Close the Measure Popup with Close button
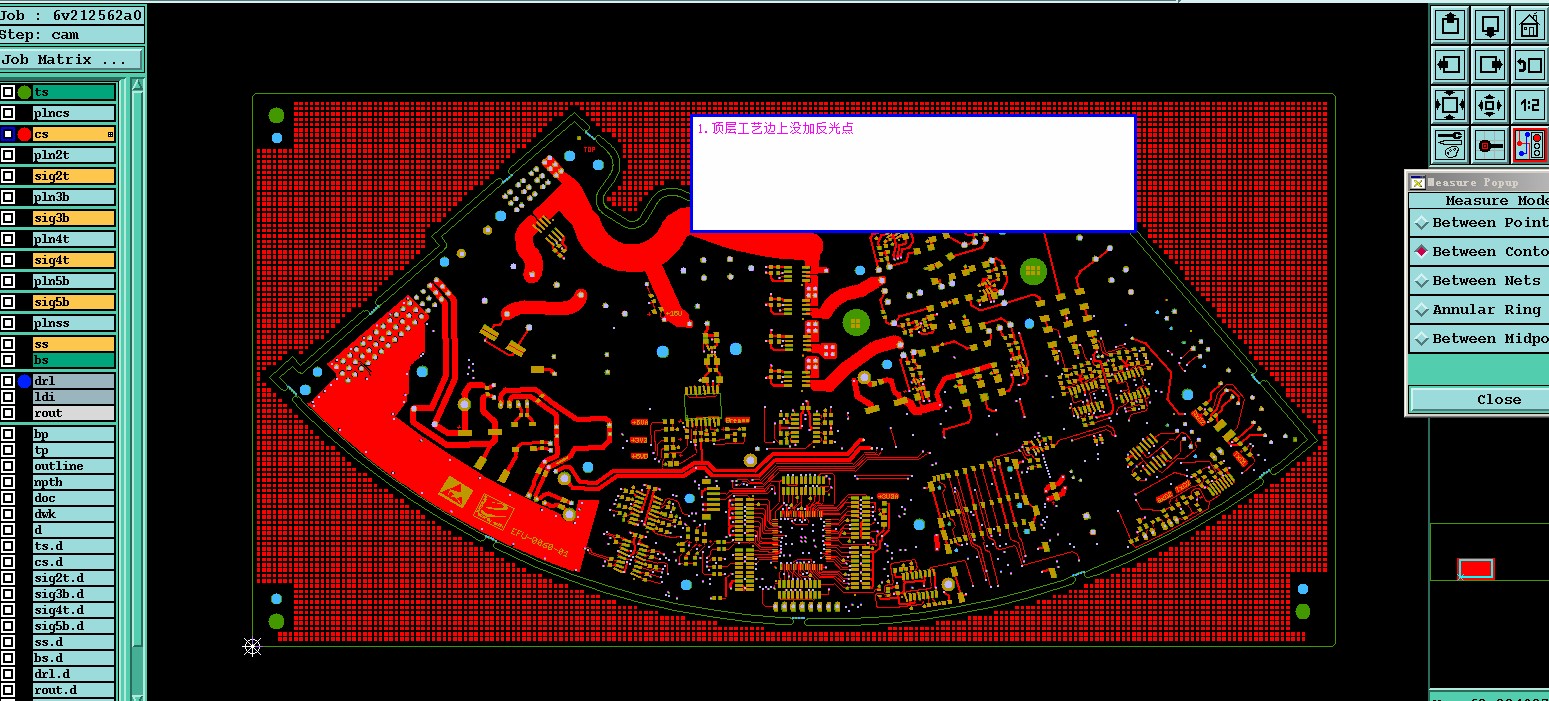Image resolution: width=1549 pixels, height=701 pixels. 1480,399
